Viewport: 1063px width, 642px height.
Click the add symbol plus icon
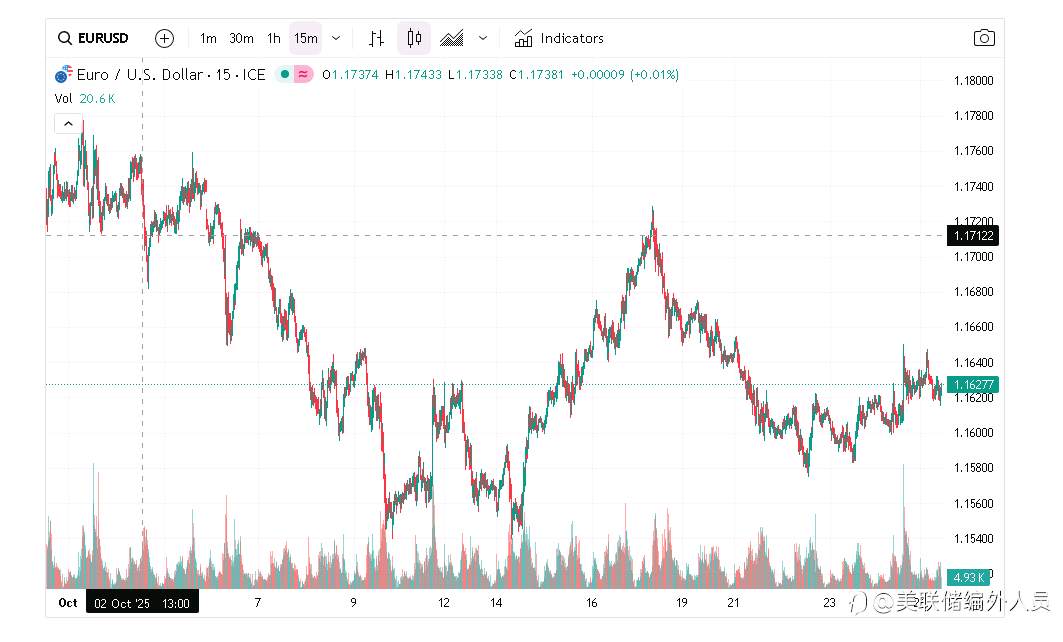pyautogui.click(x=165, y=38)
